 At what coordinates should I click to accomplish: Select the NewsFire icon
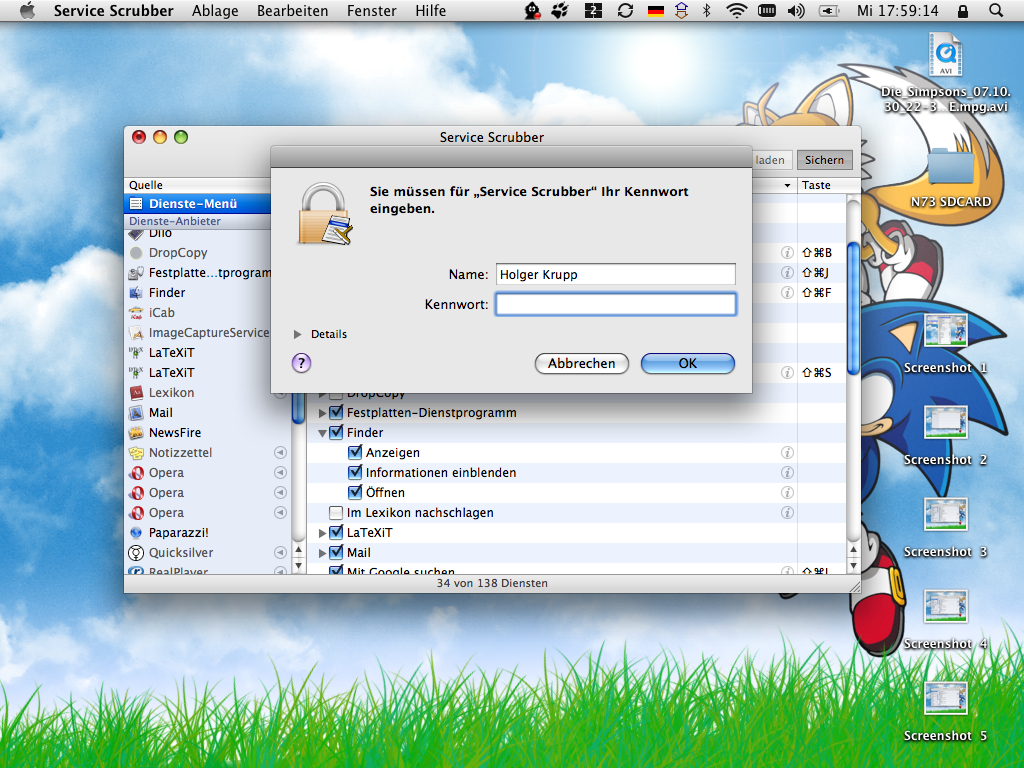coord(136,433)
